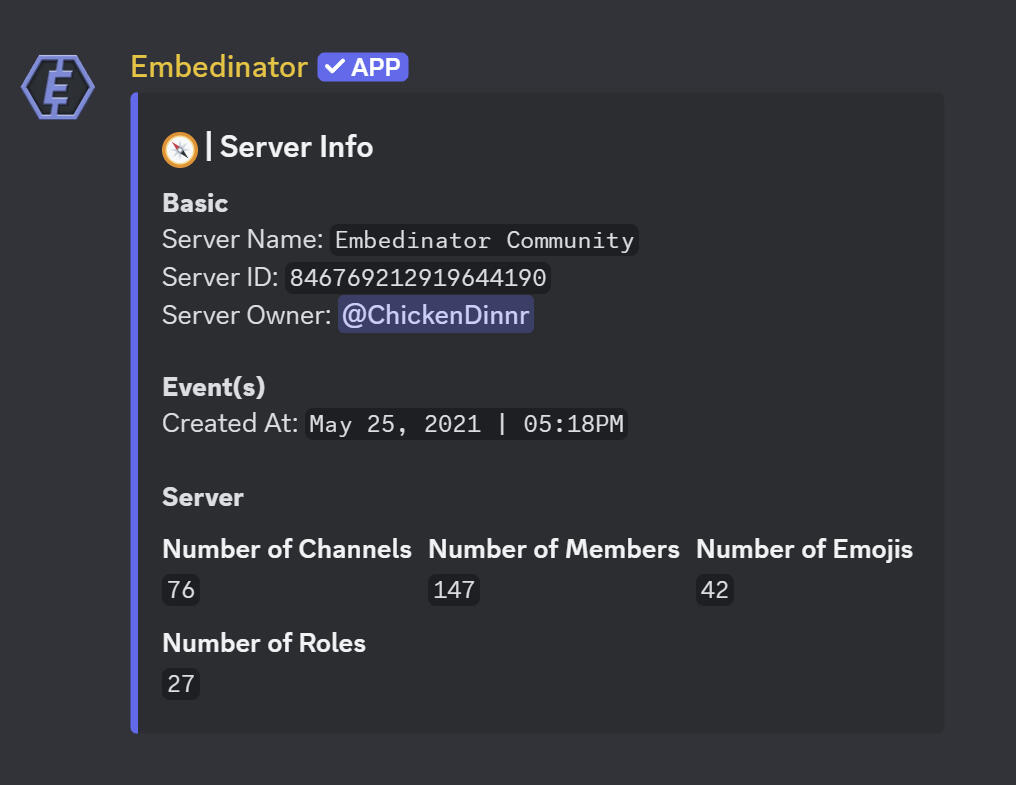
Task: Click the Number of Channels field heading
Action: tap(287, 549)
